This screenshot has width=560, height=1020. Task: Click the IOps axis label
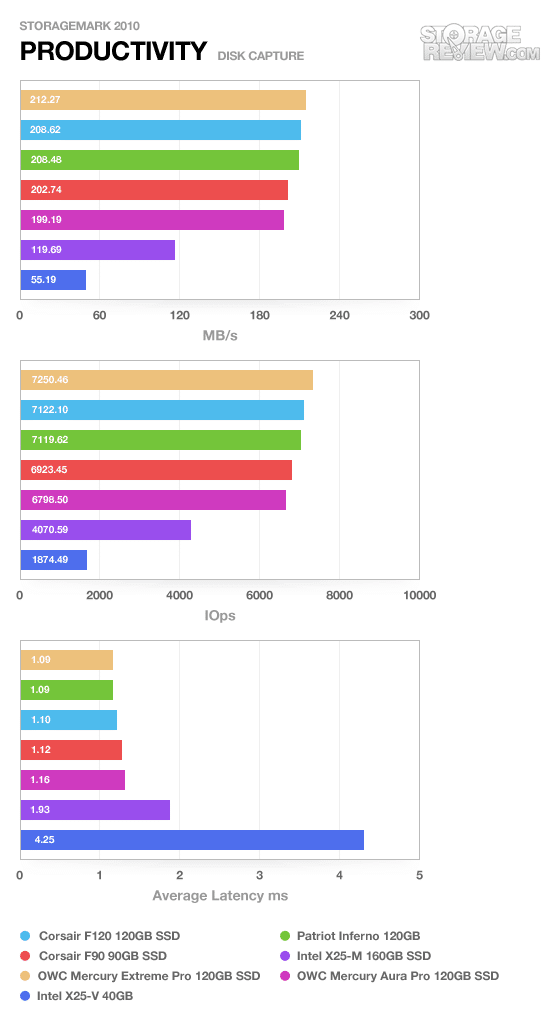click(220, 615)
